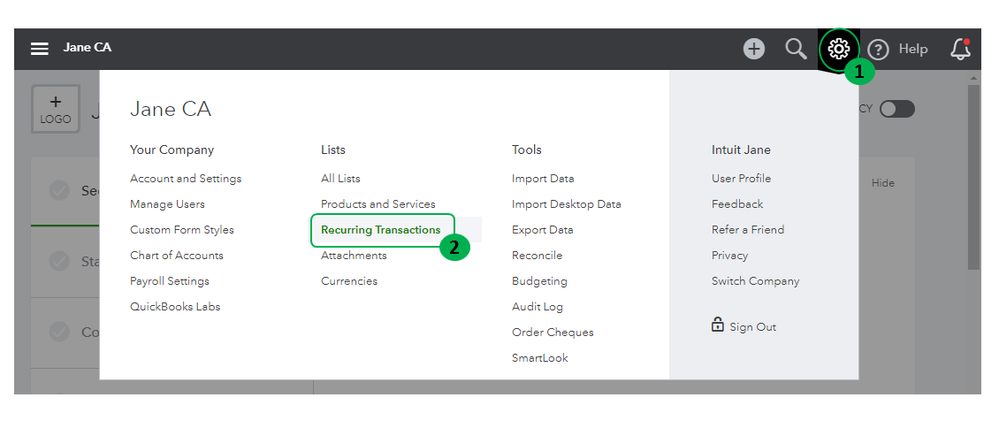Open the Search magnifier icon
Screen dimensions: 999x429
(796, 49)
